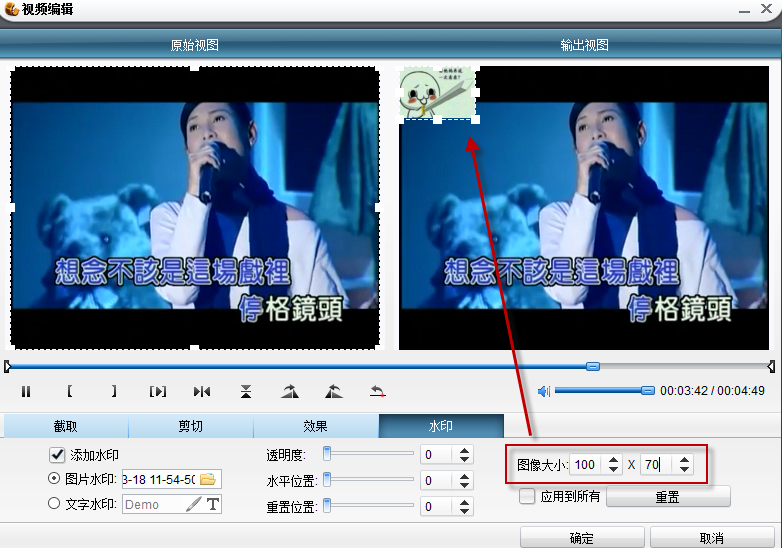This screenshot has height=548, width=782.
Task: Increase the 垂直位置 value with up arrow
Action: (464, 502)
